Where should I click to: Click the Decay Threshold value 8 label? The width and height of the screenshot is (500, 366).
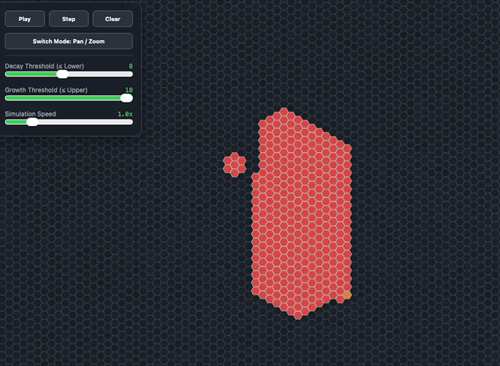tap(131, 66)
